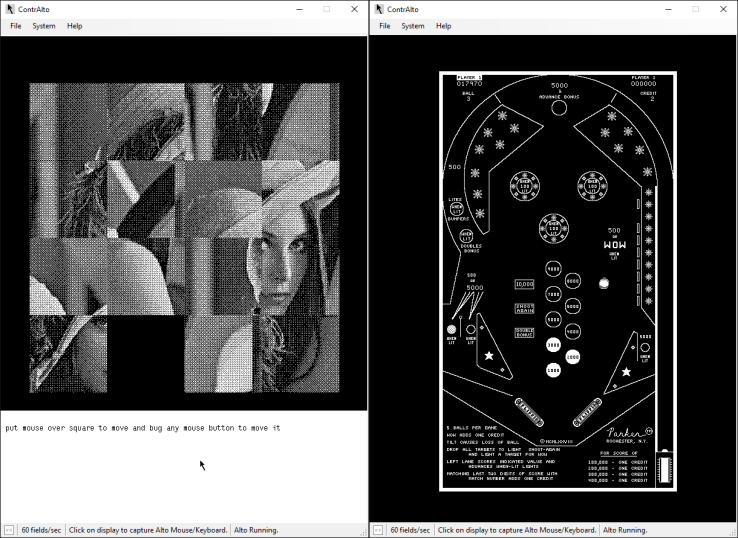Click star on left slingshot
Viewport: 738px width, 538px height.
[x=489, y=356]
